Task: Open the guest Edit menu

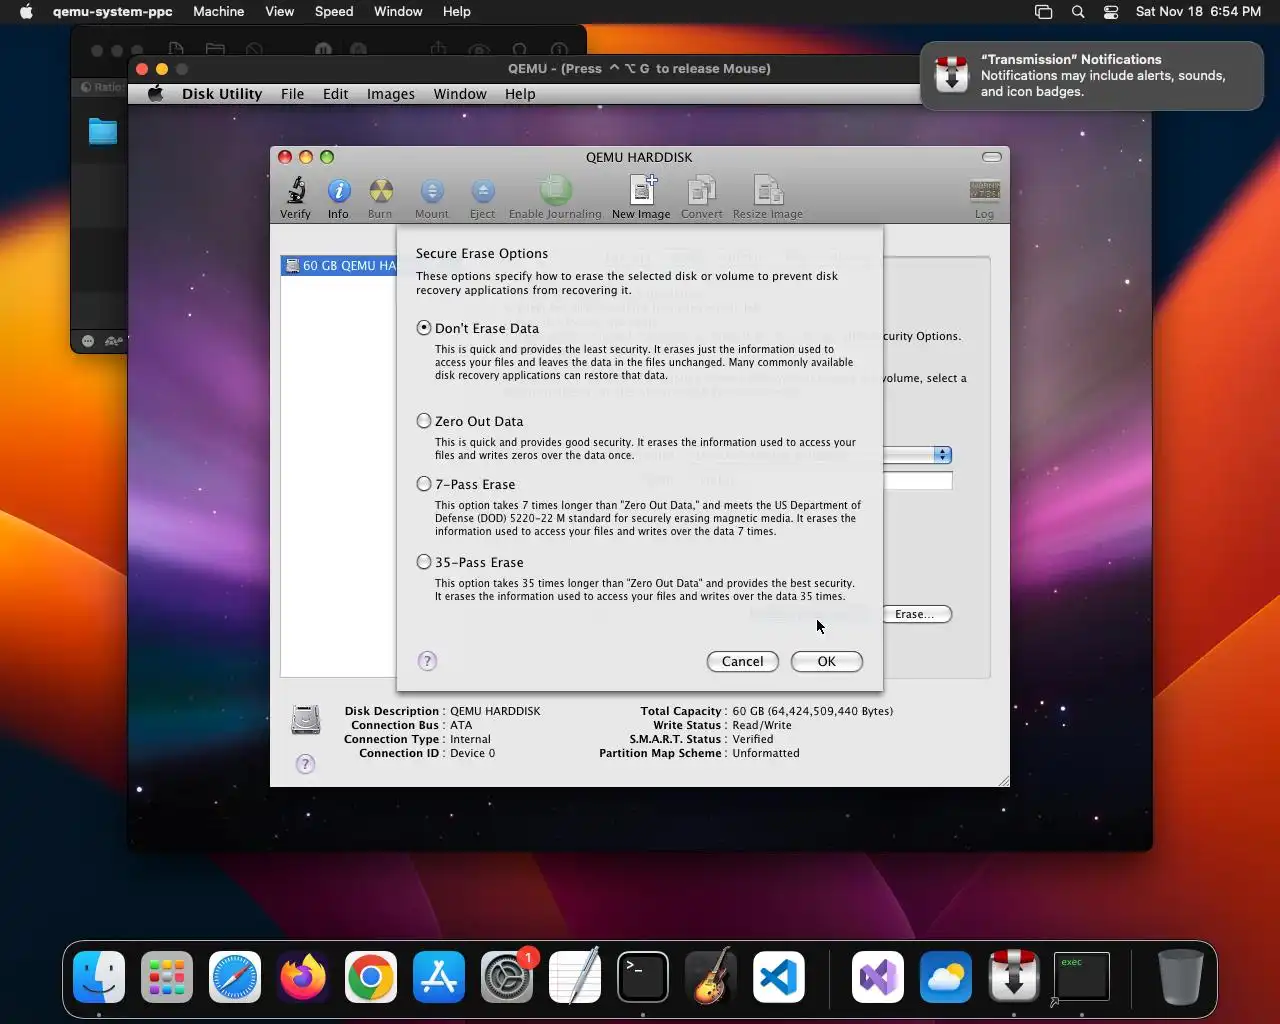Action: (336, 94)
